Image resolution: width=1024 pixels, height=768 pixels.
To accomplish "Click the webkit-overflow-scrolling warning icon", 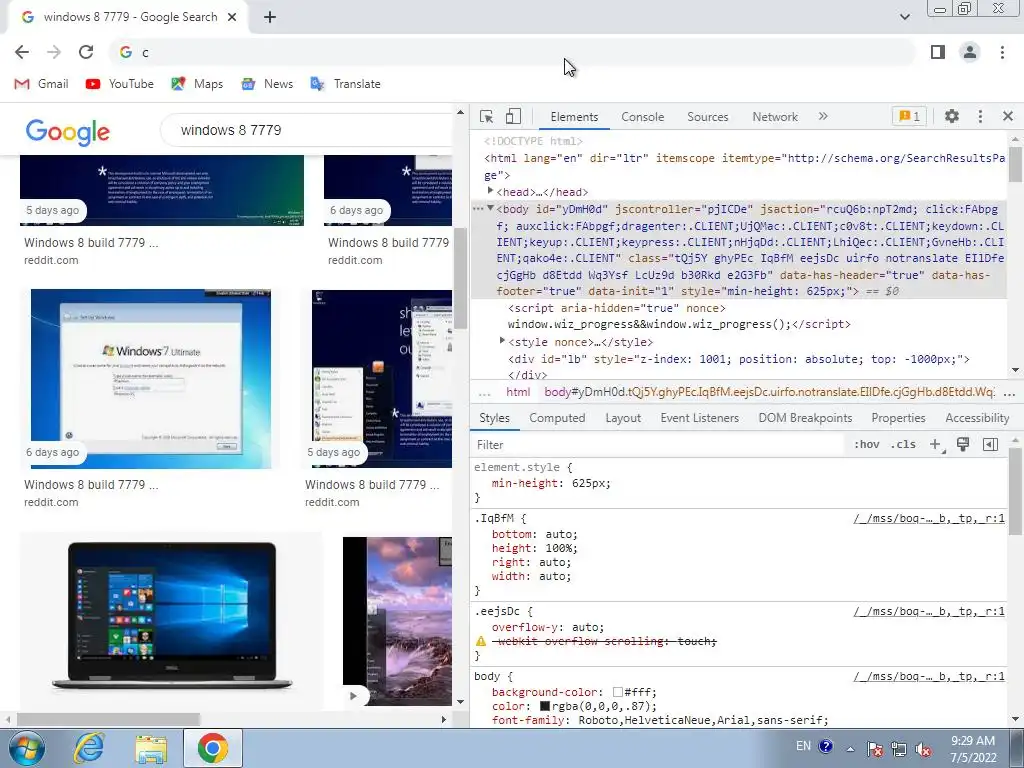I will 481,641.
